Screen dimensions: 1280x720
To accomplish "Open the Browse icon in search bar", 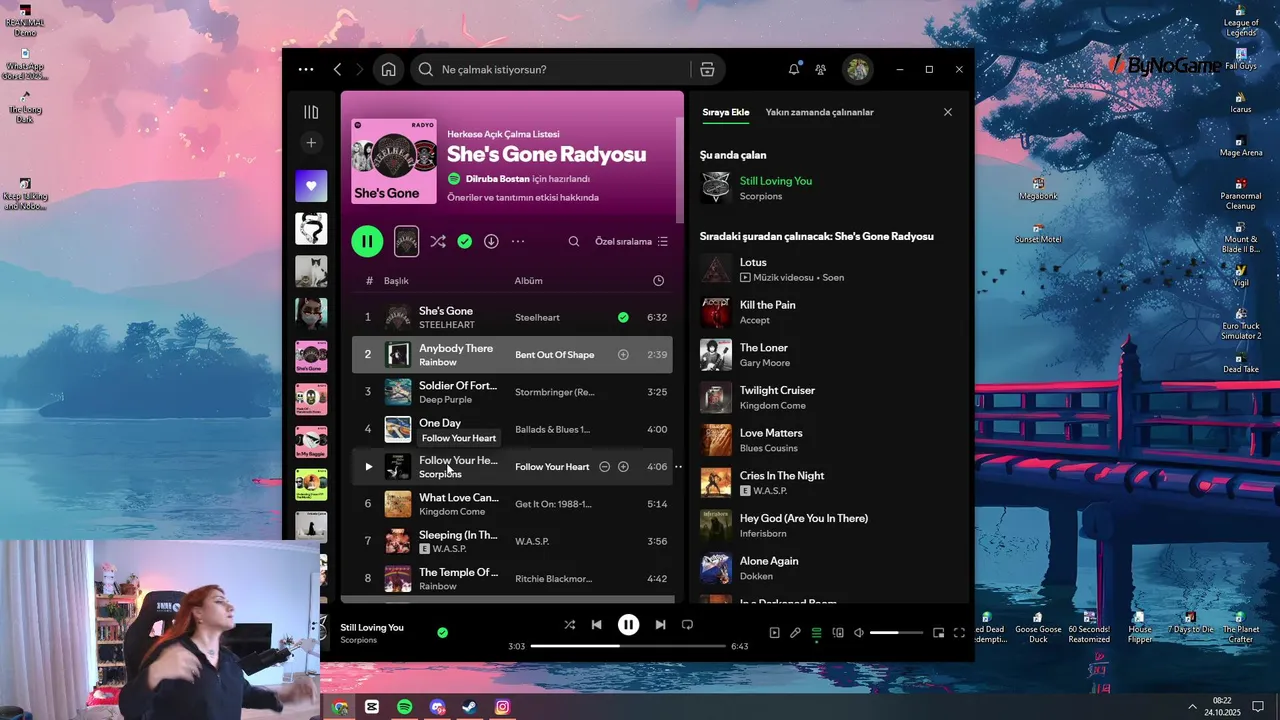I will pos(707,70).
